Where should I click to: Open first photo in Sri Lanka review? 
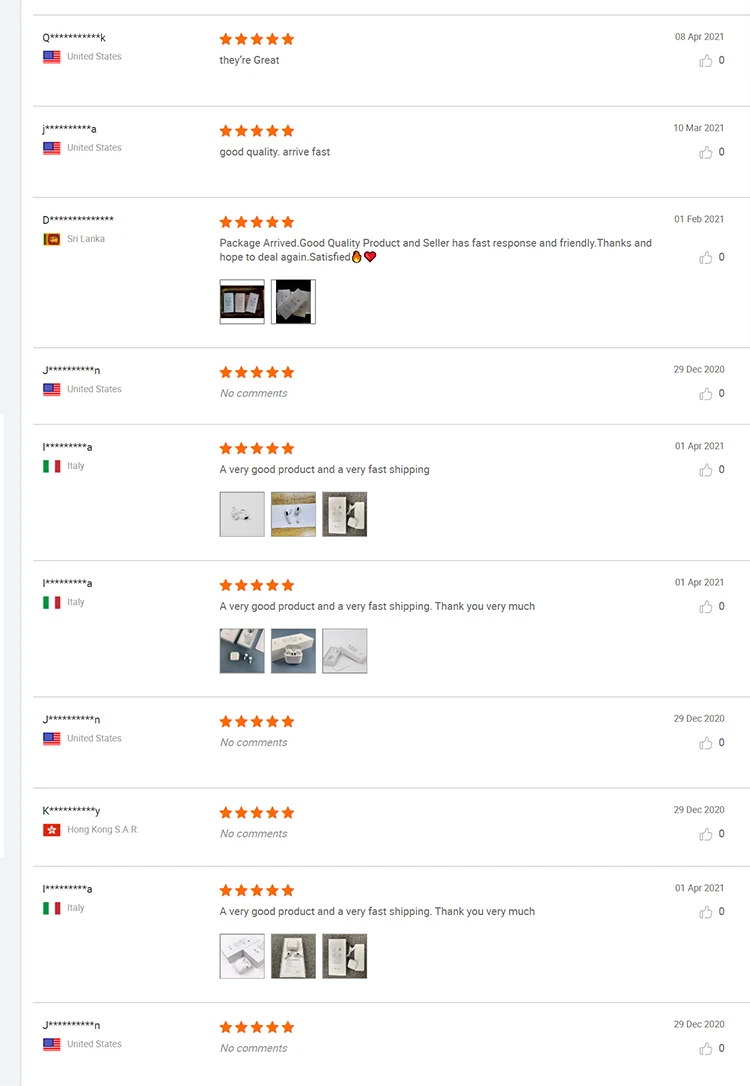(x=242, y=302)
